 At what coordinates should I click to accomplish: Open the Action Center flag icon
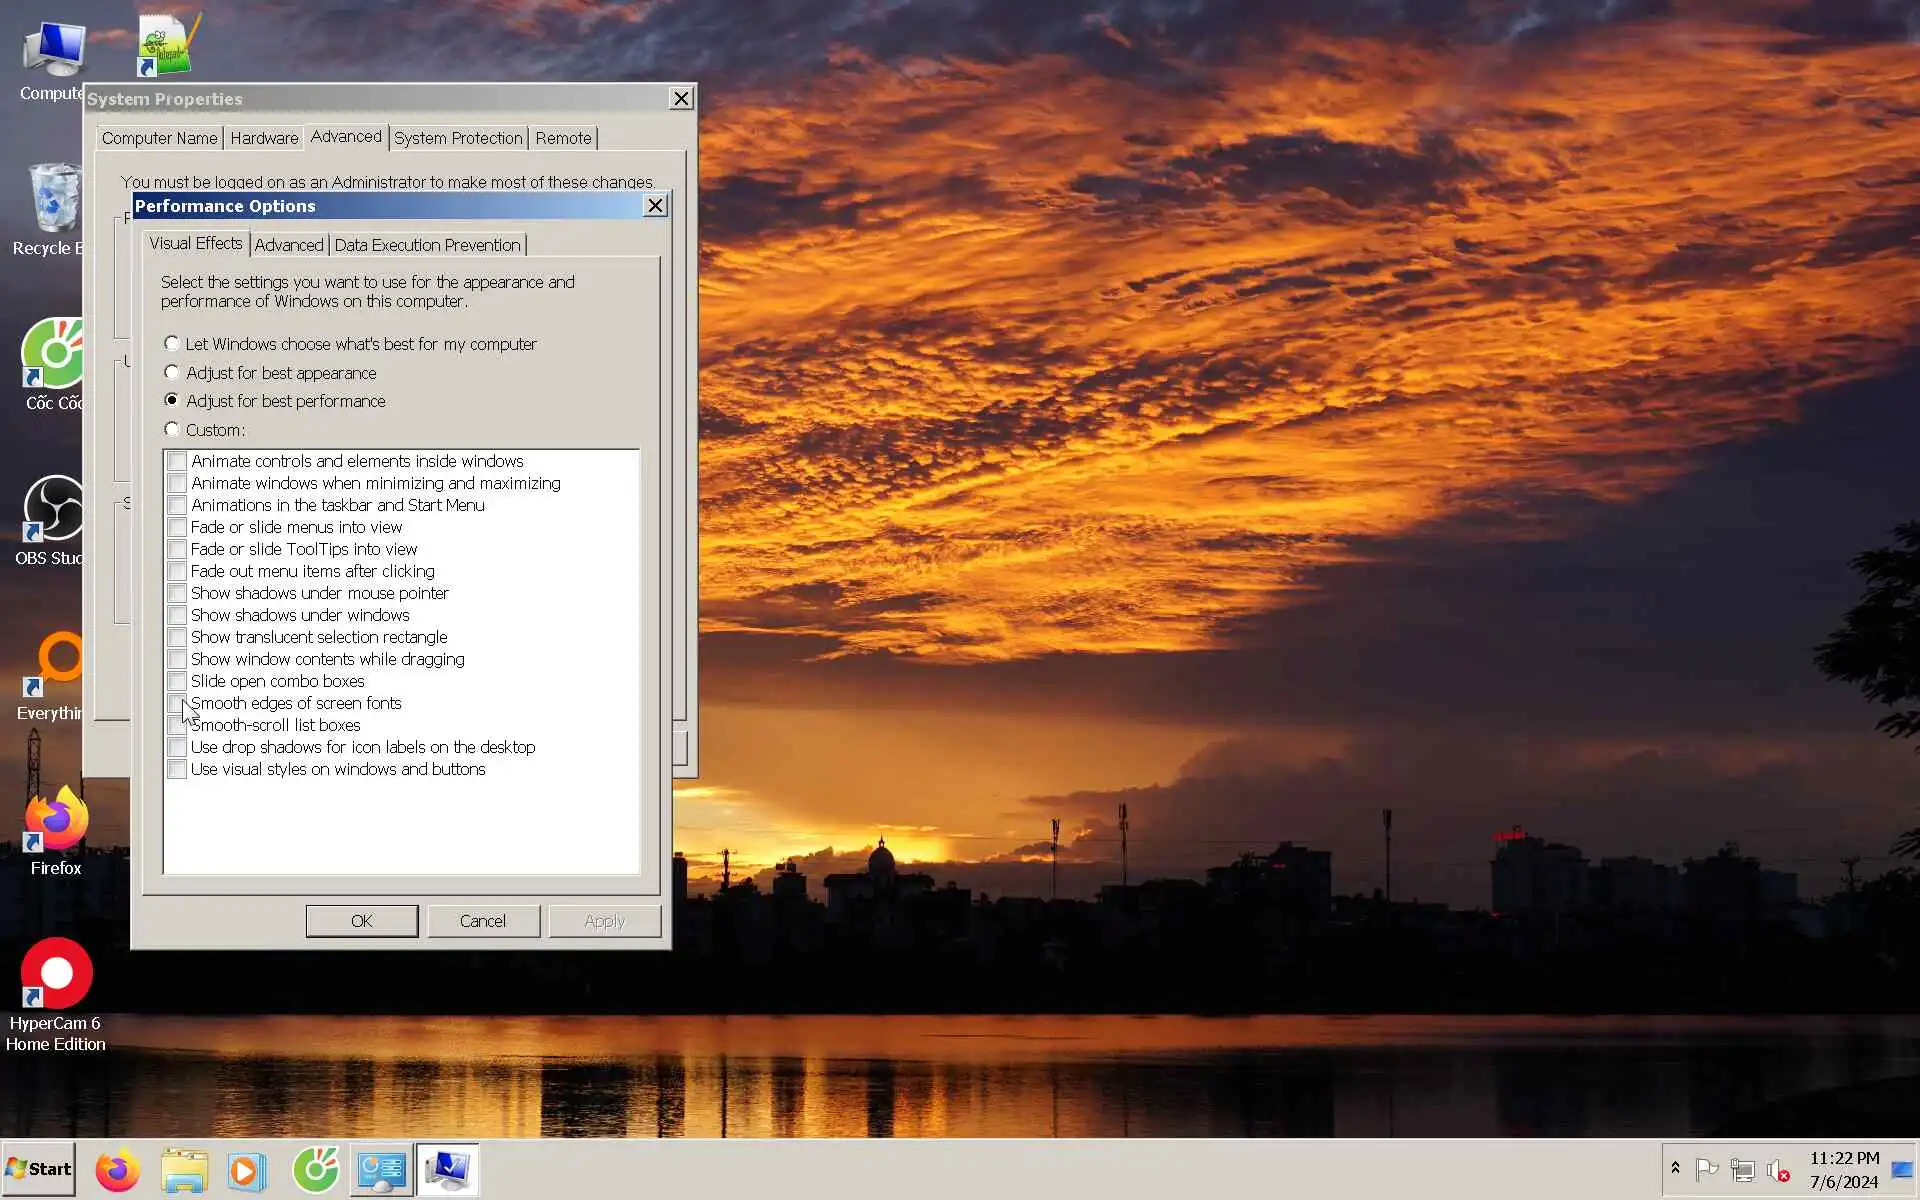coord(1707,1170)
